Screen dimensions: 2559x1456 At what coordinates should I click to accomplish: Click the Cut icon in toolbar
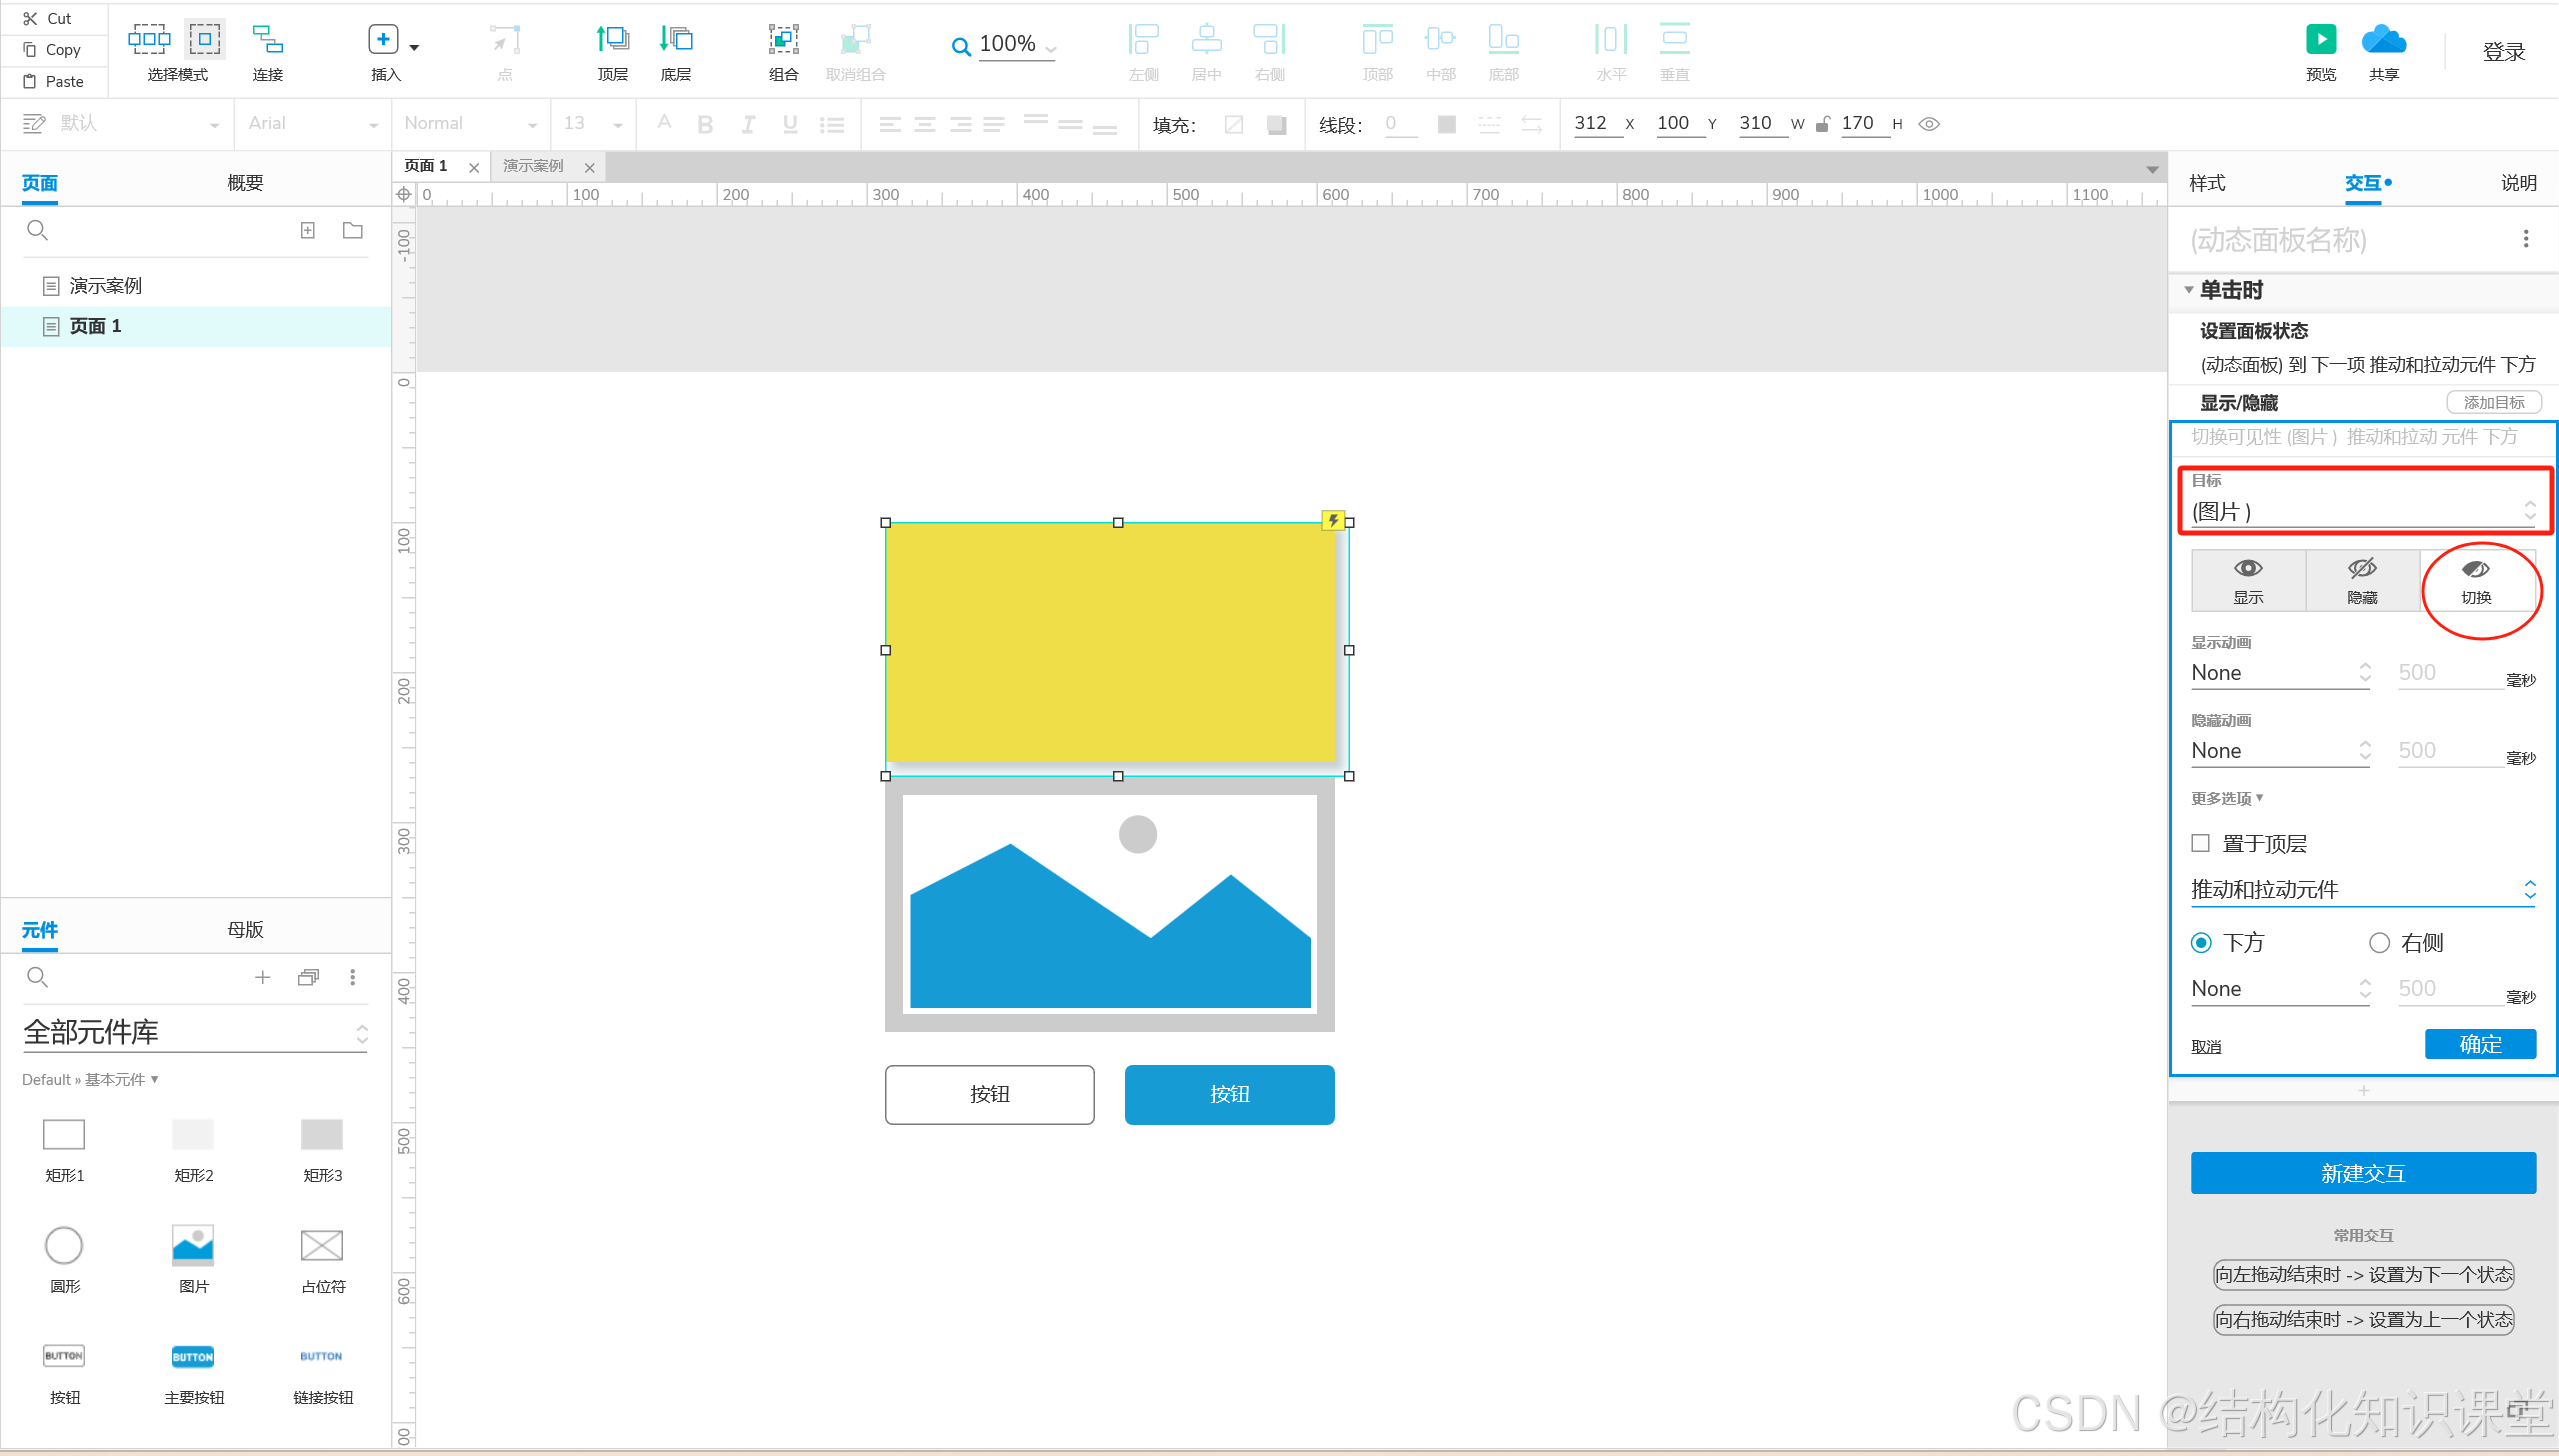point(30,18)
